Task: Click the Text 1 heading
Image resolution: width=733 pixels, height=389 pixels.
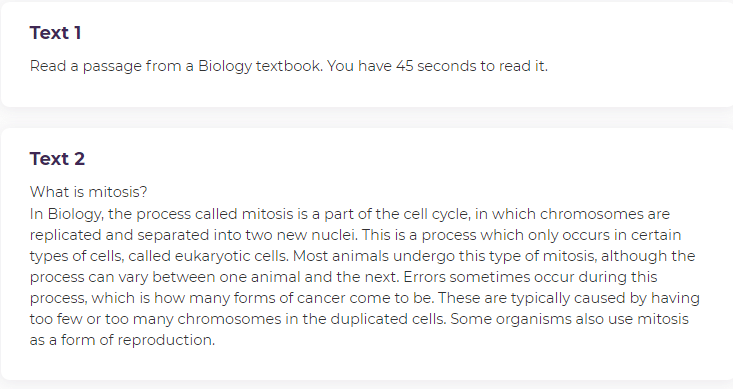Action: coord(56,33)
